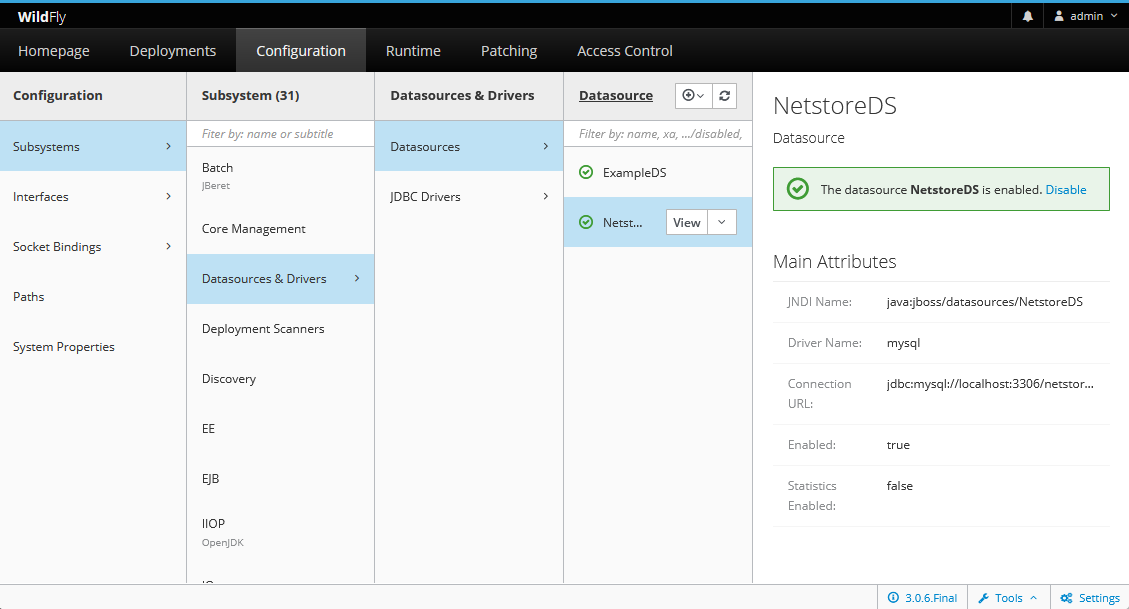The width and height of the screenshot is (1129, 609).
Task: Click the Enabled value true
Action: pyautogui.click(x=898, y=445)
